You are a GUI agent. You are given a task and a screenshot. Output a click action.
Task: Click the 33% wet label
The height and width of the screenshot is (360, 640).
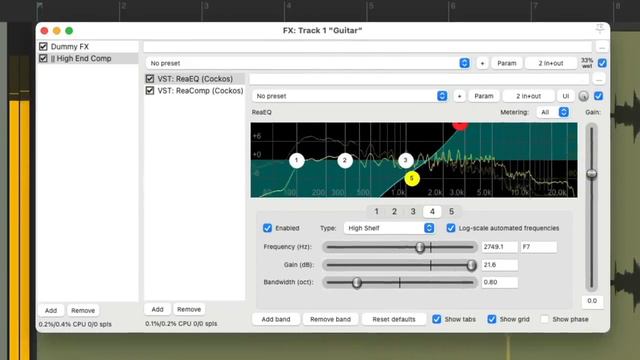coord(587,63)
